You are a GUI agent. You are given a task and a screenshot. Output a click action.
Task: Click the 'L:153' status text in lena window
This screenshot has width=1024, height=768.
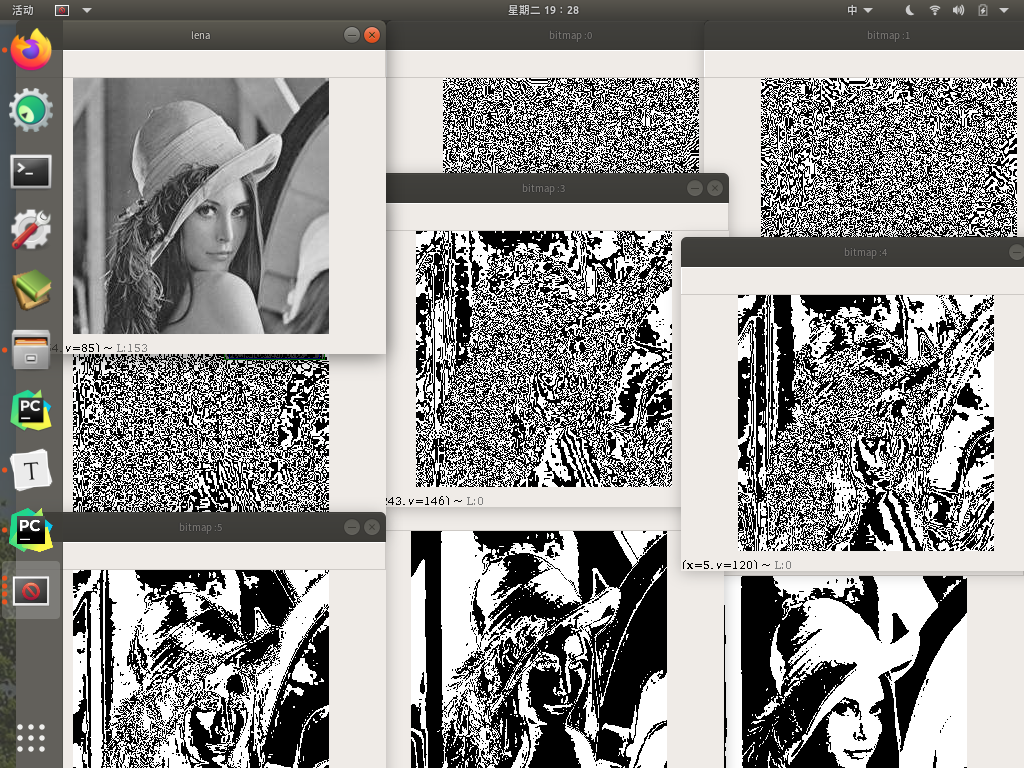click(132, 348)
